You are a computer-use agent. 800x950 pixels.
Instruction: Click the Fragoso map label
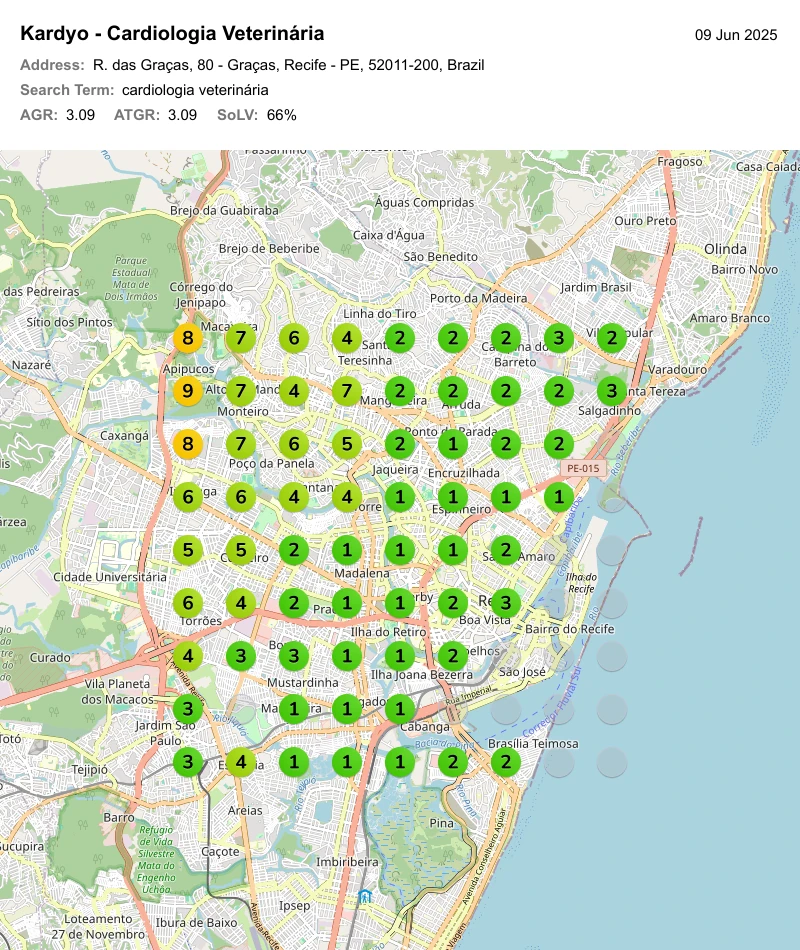click(680, 162)
